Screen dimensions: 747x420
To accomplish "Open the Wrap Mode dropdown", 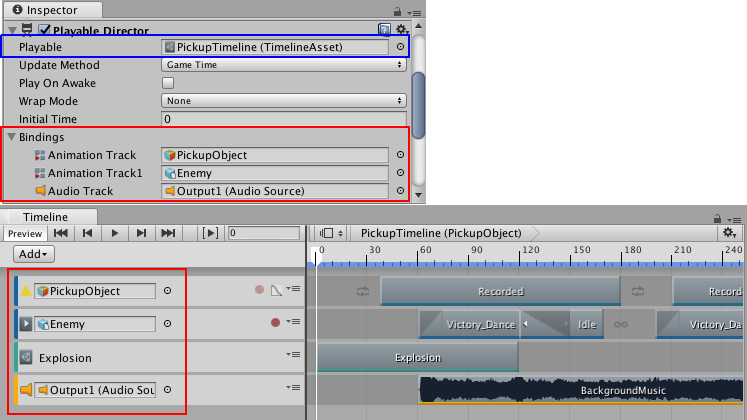I will pos(284,101).
